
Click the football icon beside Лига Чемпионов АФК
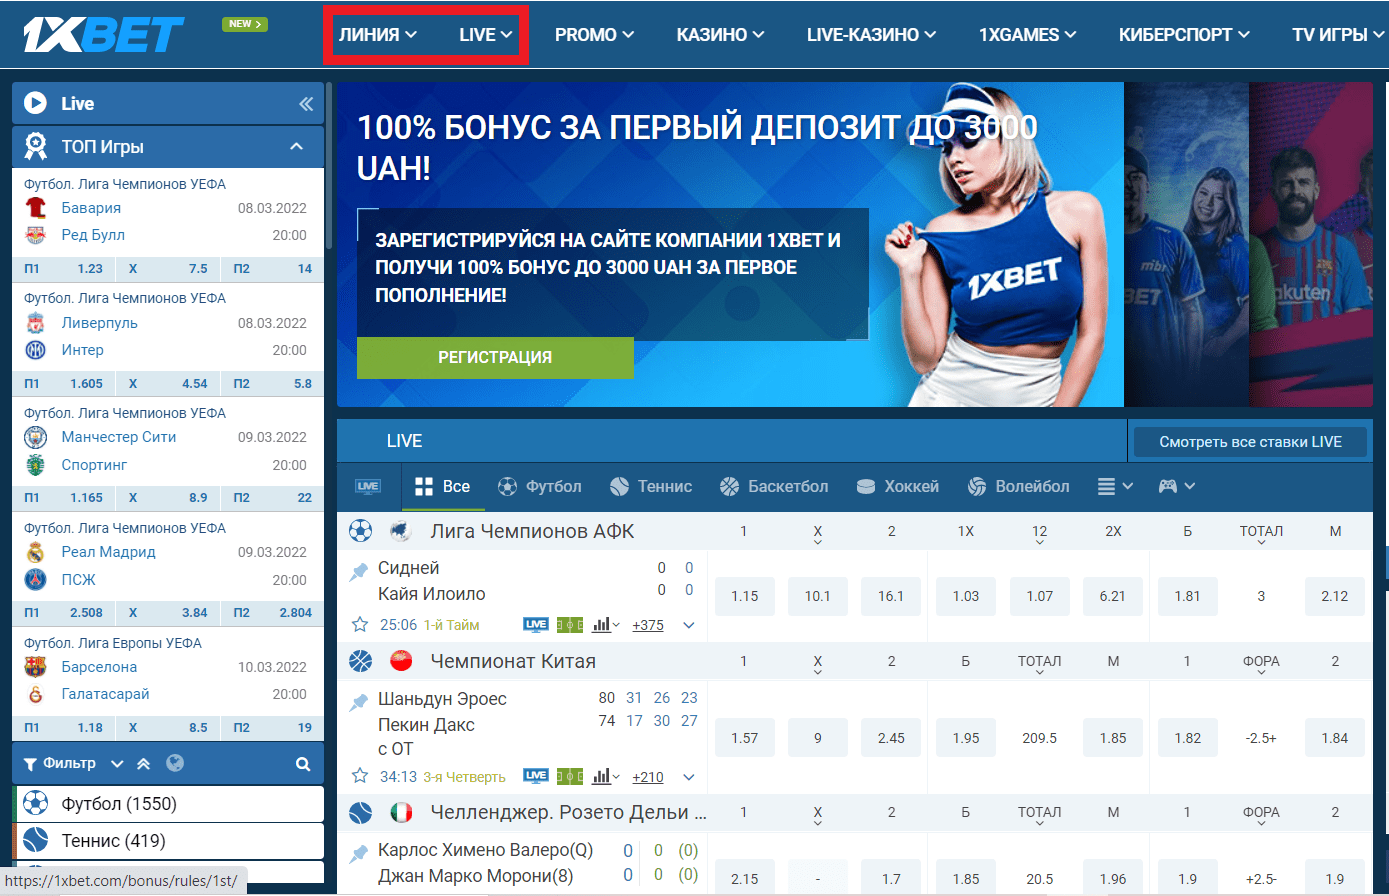point(360,531)
